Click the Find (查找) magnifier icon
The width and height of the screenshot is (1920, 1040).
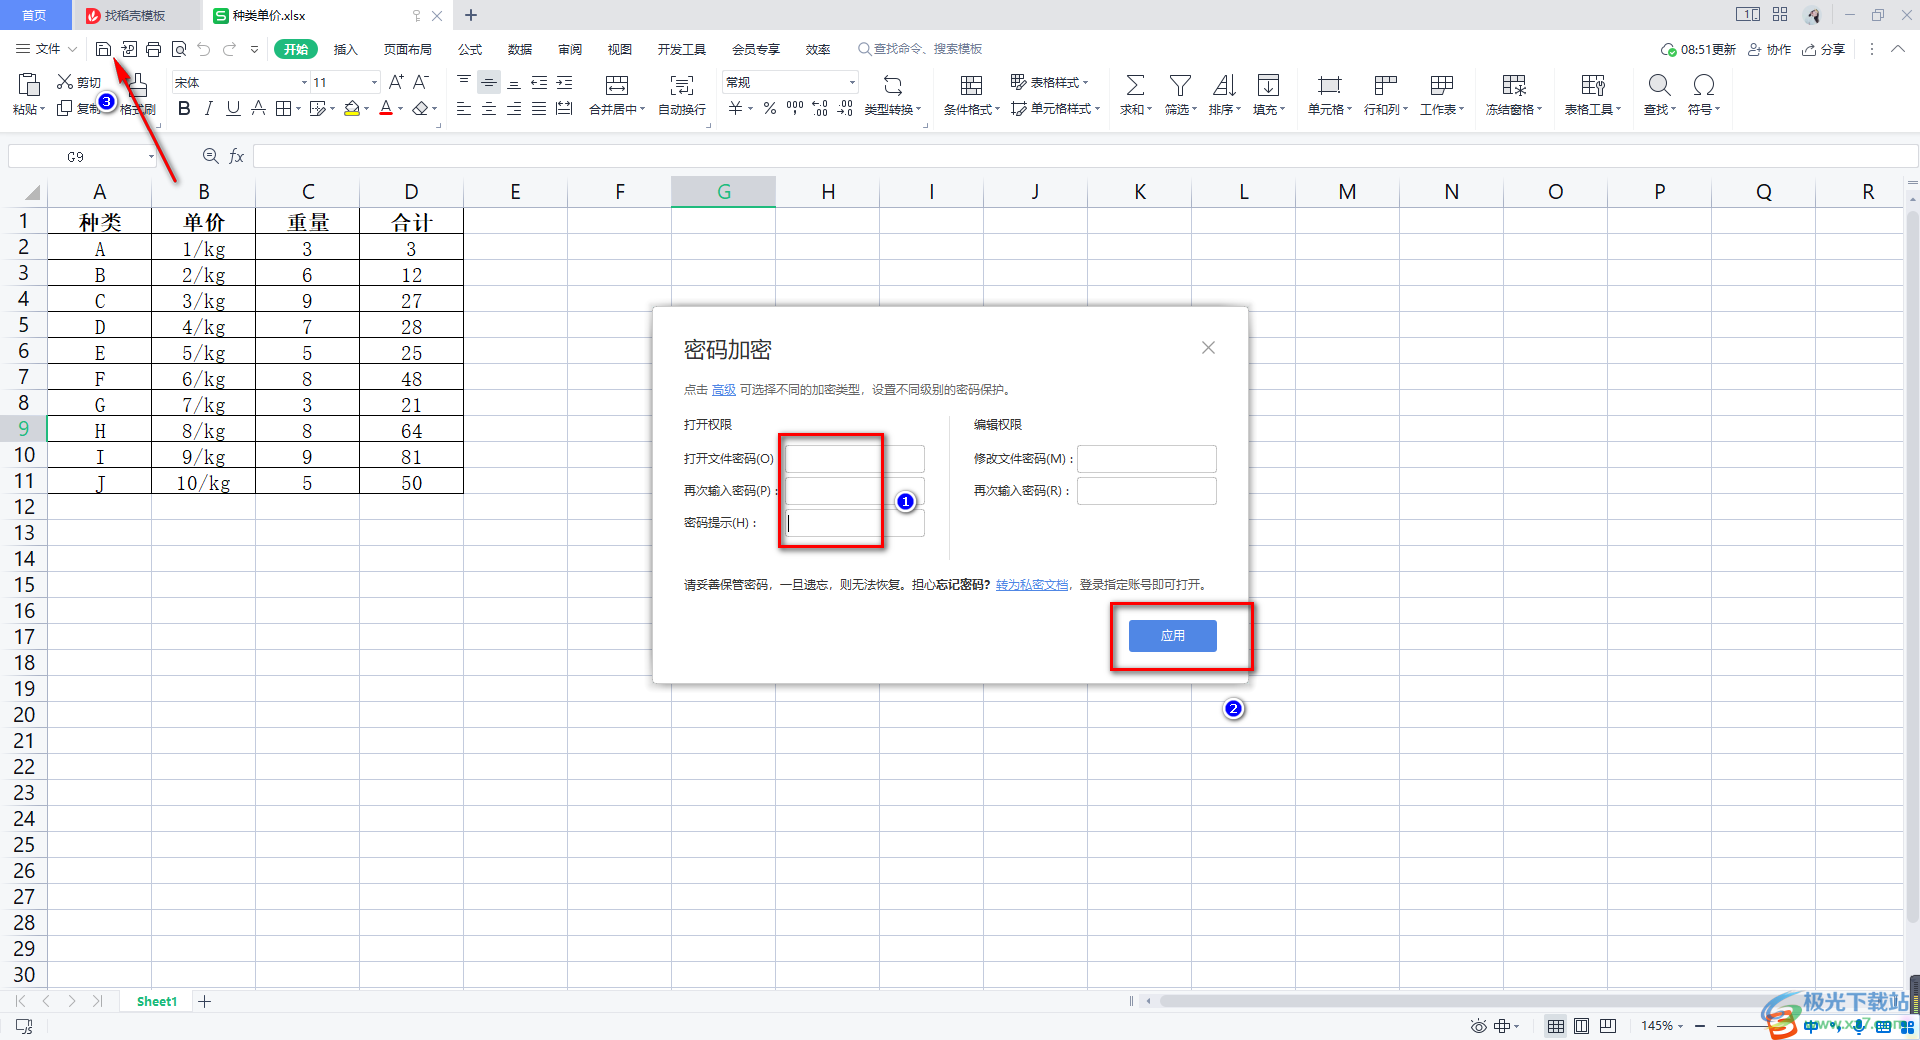(1659, 85)
